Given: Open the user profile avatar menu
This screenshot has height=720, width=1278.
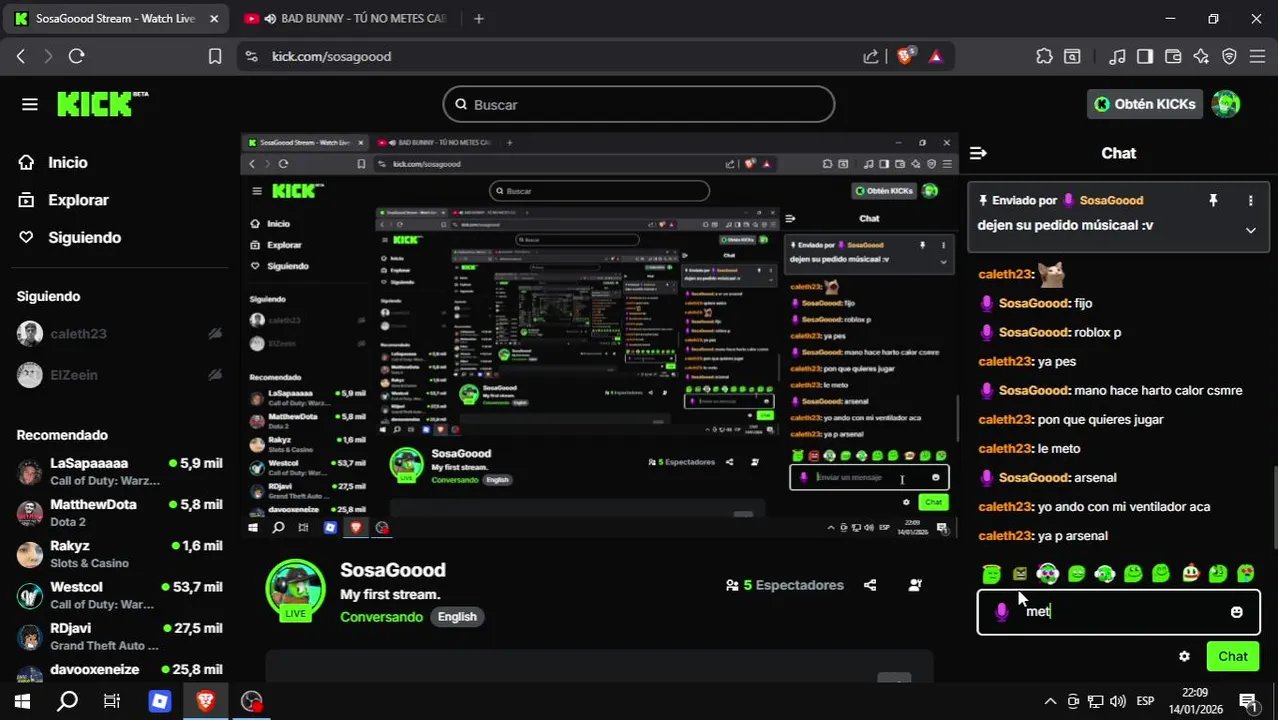Looking at the screenshot, I should [x=1226, y=104].
